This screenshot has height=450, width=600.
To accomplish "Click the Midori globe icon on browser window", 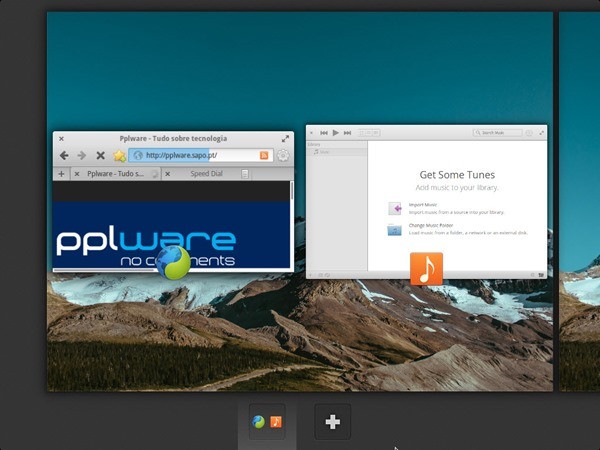I will click(x=173, y=262).
